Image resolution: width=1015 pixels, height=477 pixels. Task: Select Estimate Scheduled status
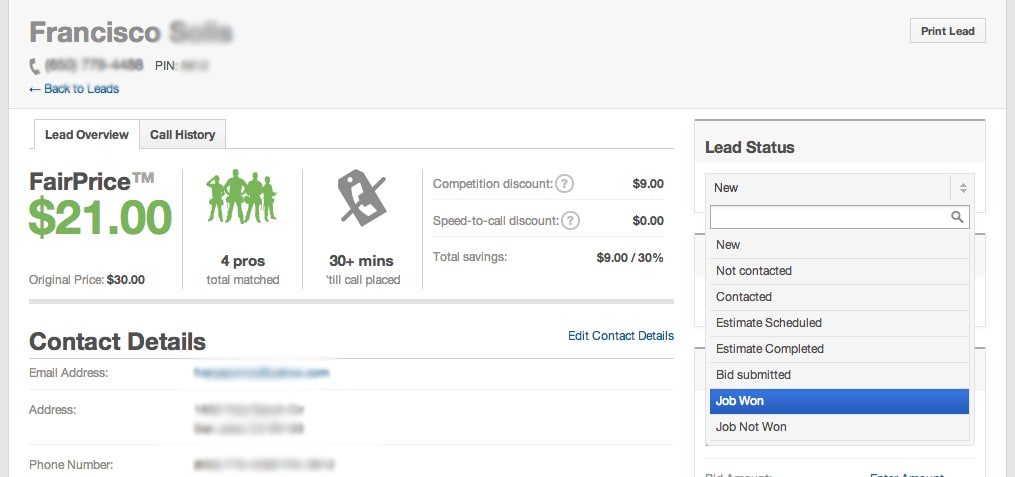pos(839,323)
